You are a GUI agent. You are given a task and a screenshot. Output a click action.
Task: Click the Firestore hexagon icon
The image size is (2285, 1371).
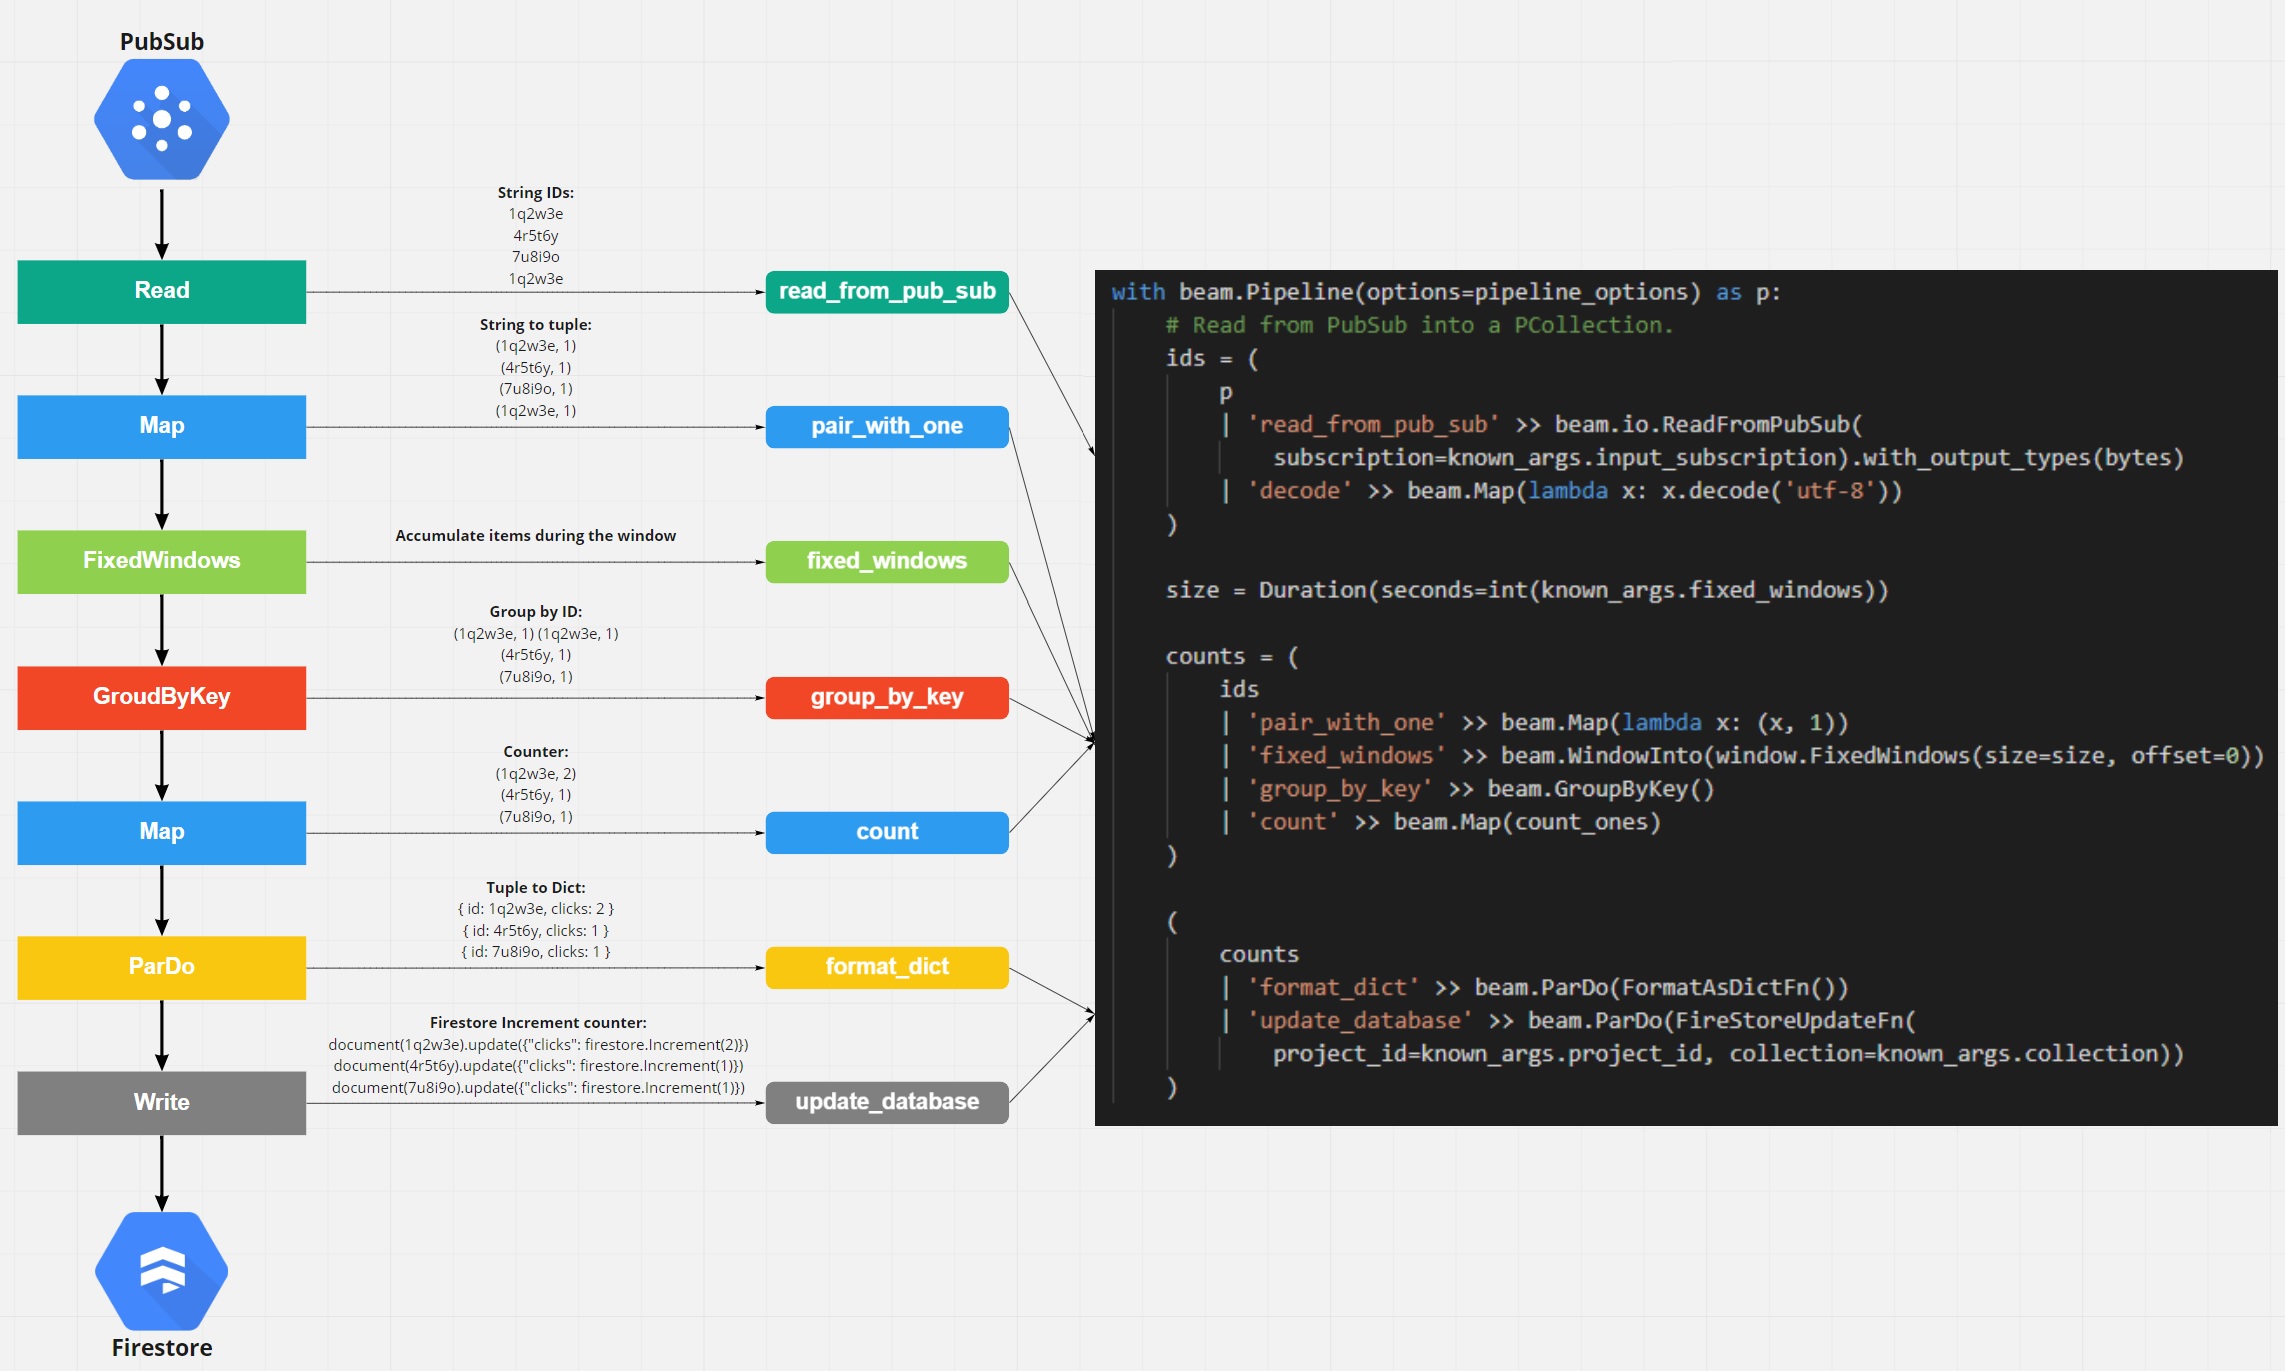click(161, 1270)
